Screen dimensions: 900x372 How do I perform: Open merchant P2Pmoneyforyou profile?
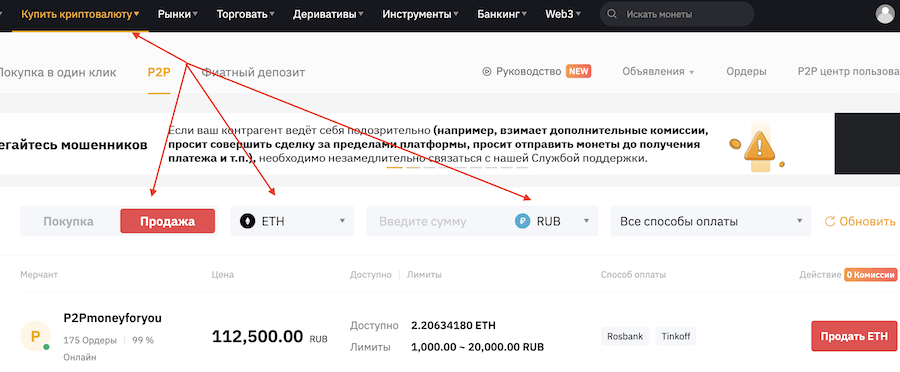112,319
